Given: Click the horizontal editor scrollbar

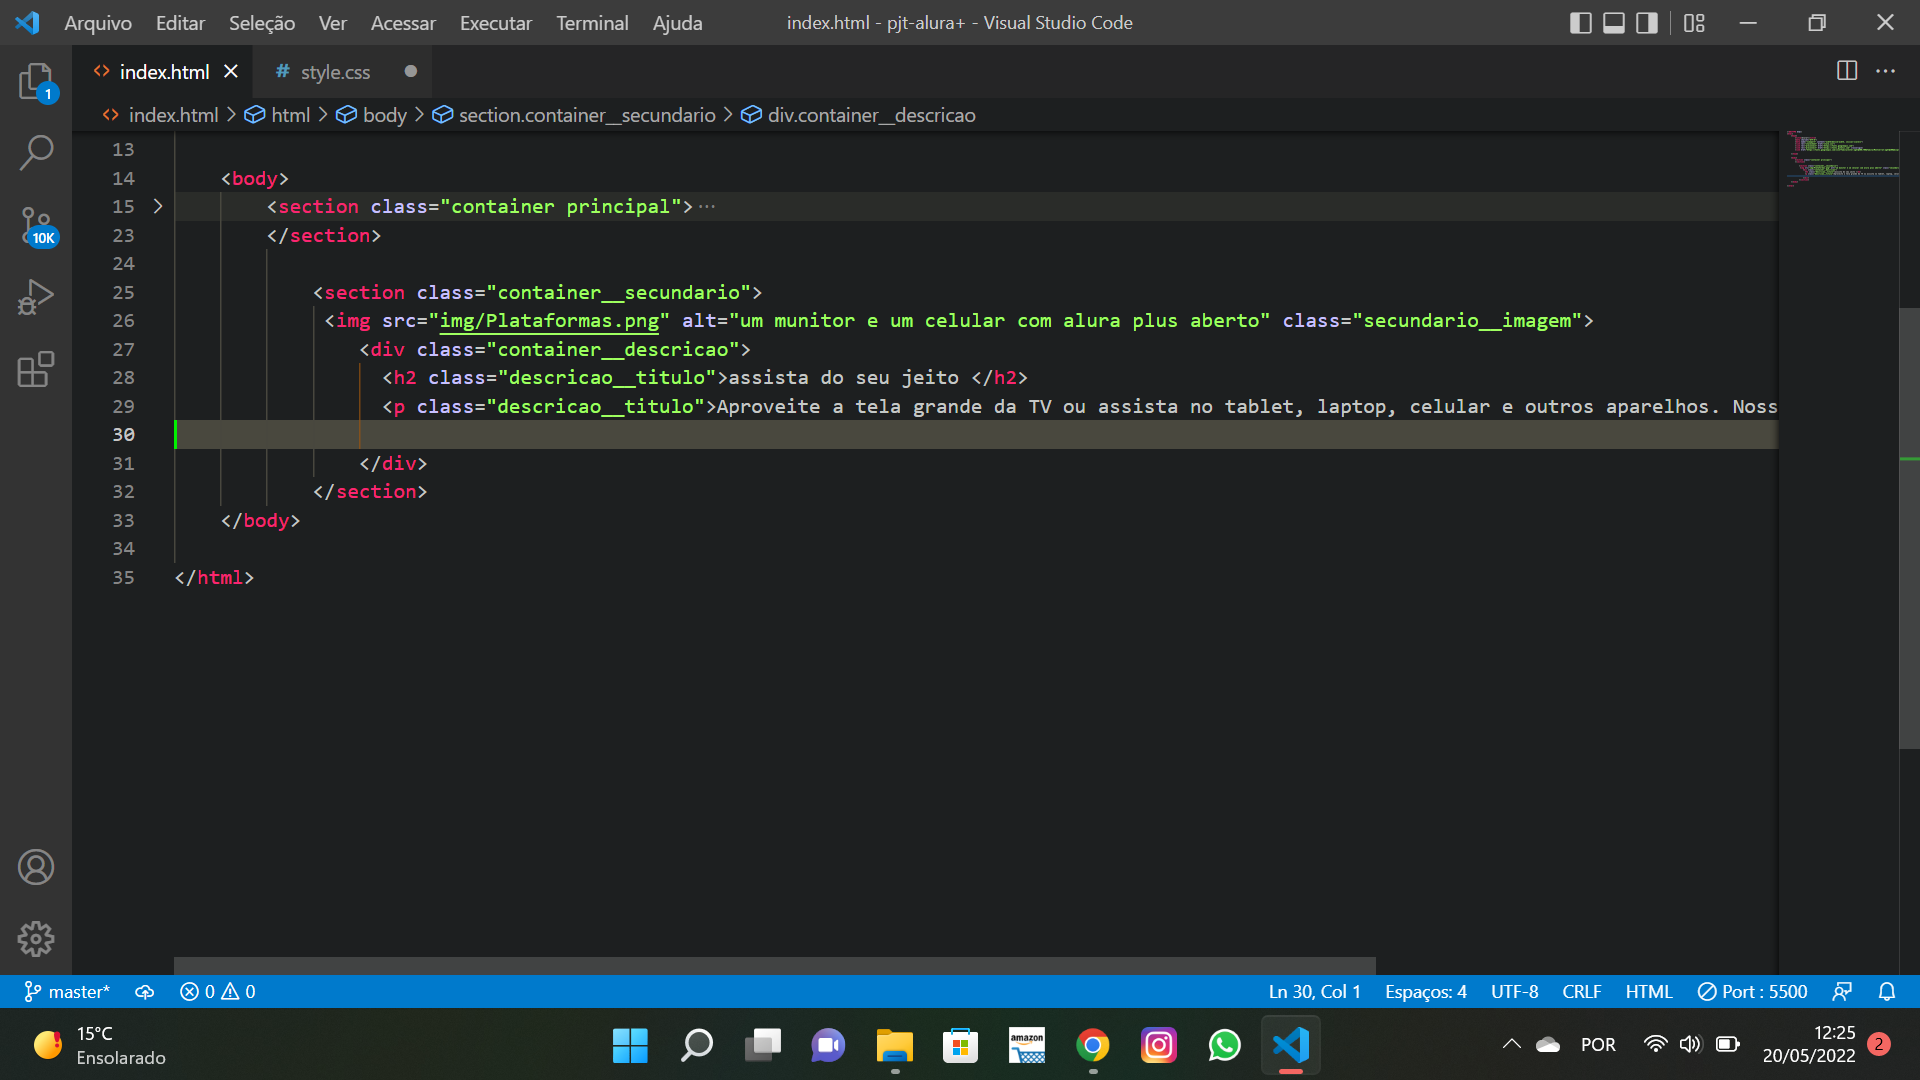Looking at the screenshot, I should point(775,966).
